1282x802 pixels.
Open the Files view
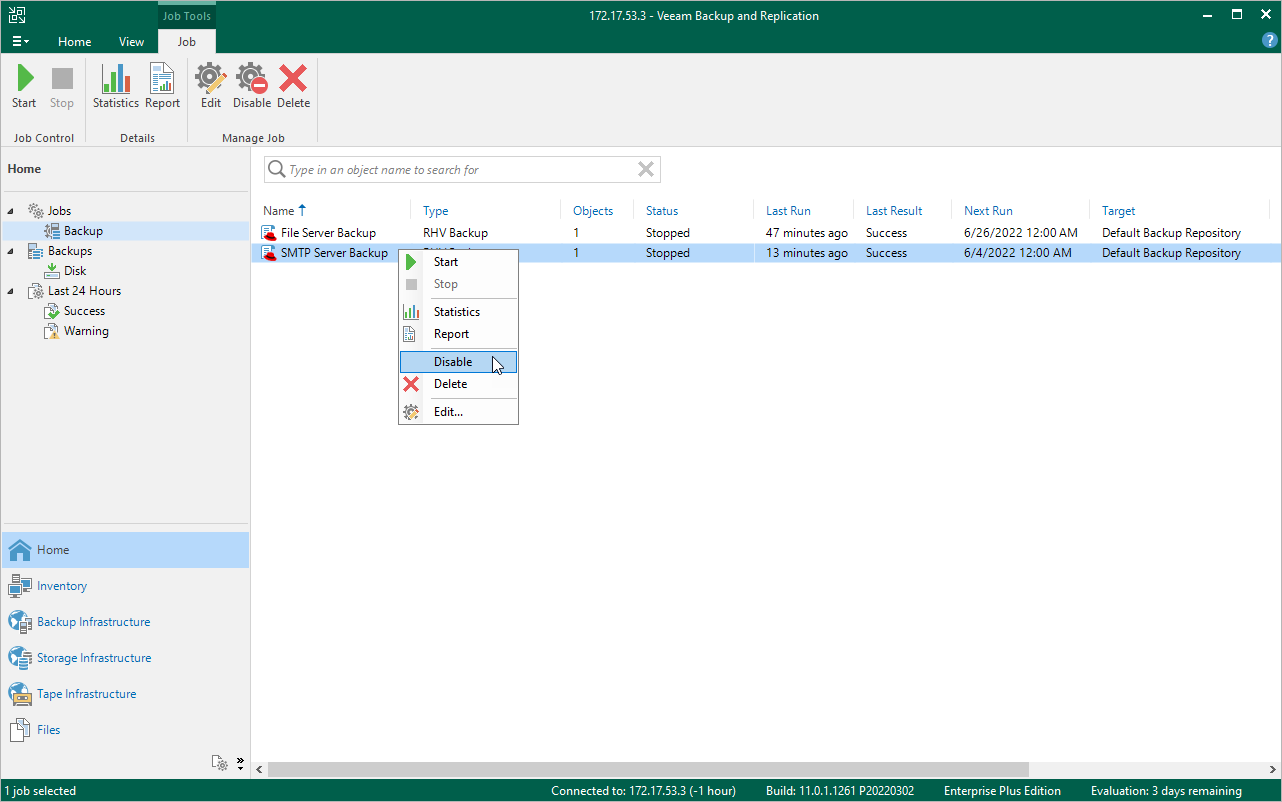click(x=125, y=730)
